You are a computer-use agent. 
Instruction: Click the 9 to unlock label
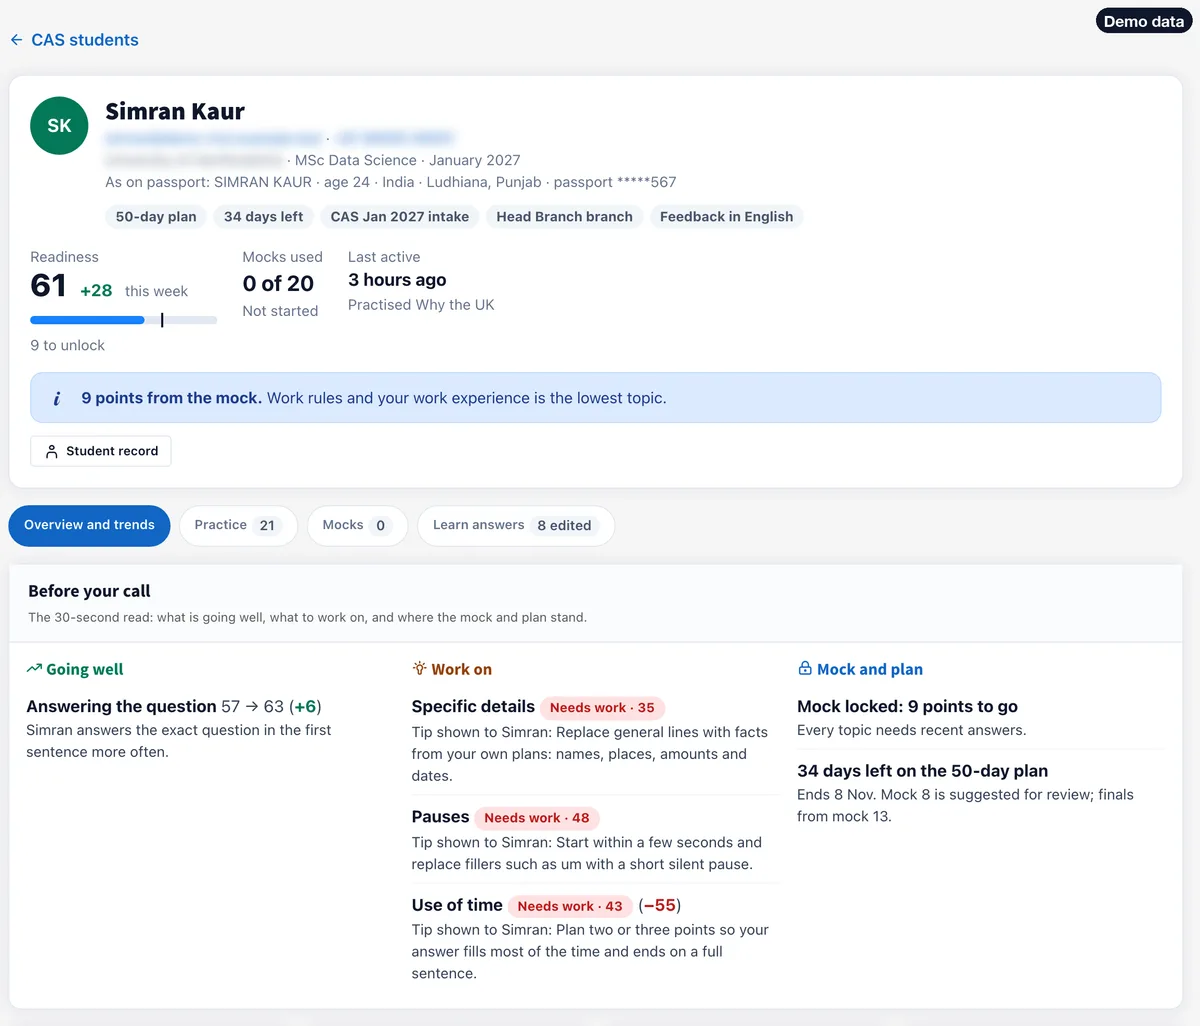[67, 345]
